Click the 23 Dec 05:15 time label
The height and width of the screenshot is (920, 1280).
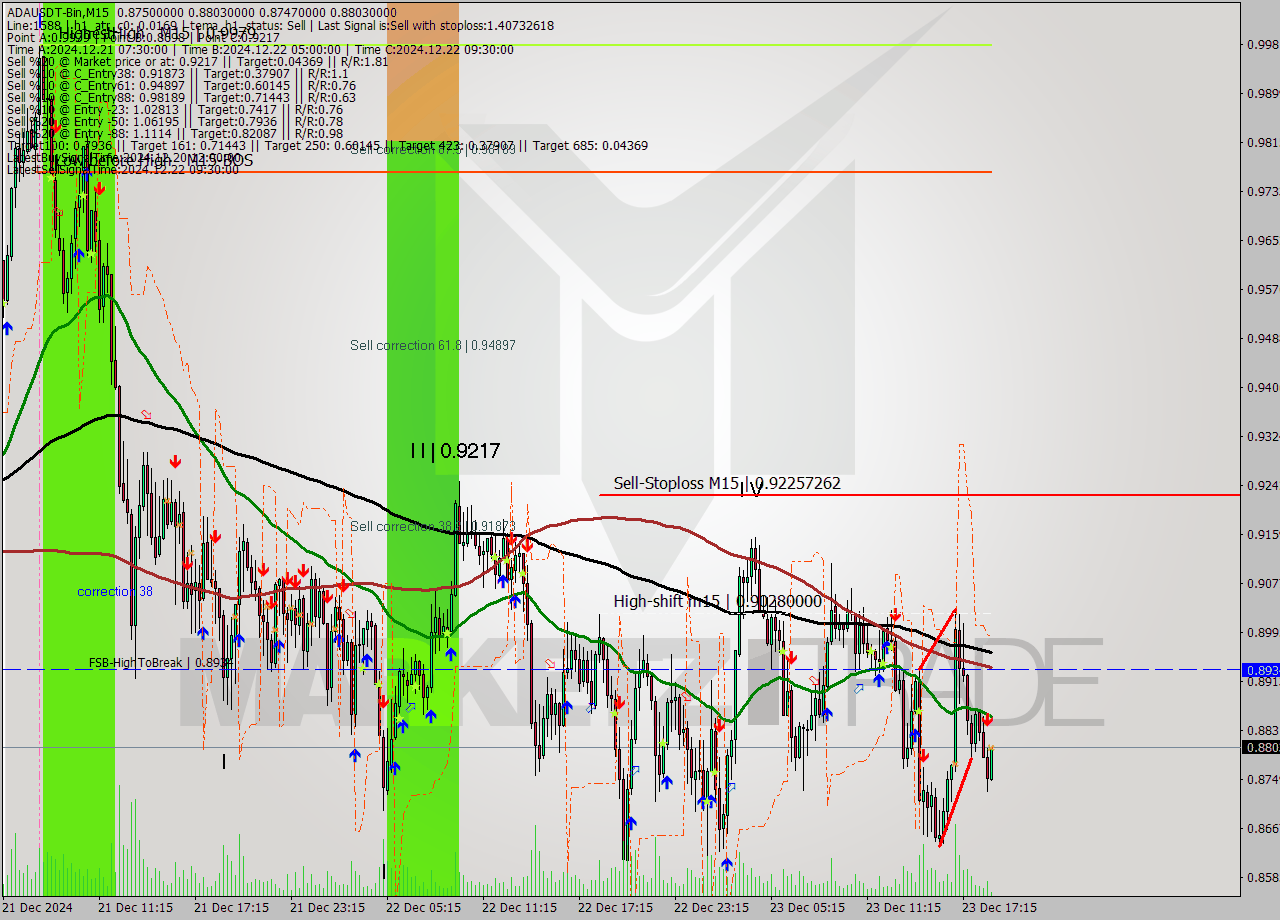807,908
